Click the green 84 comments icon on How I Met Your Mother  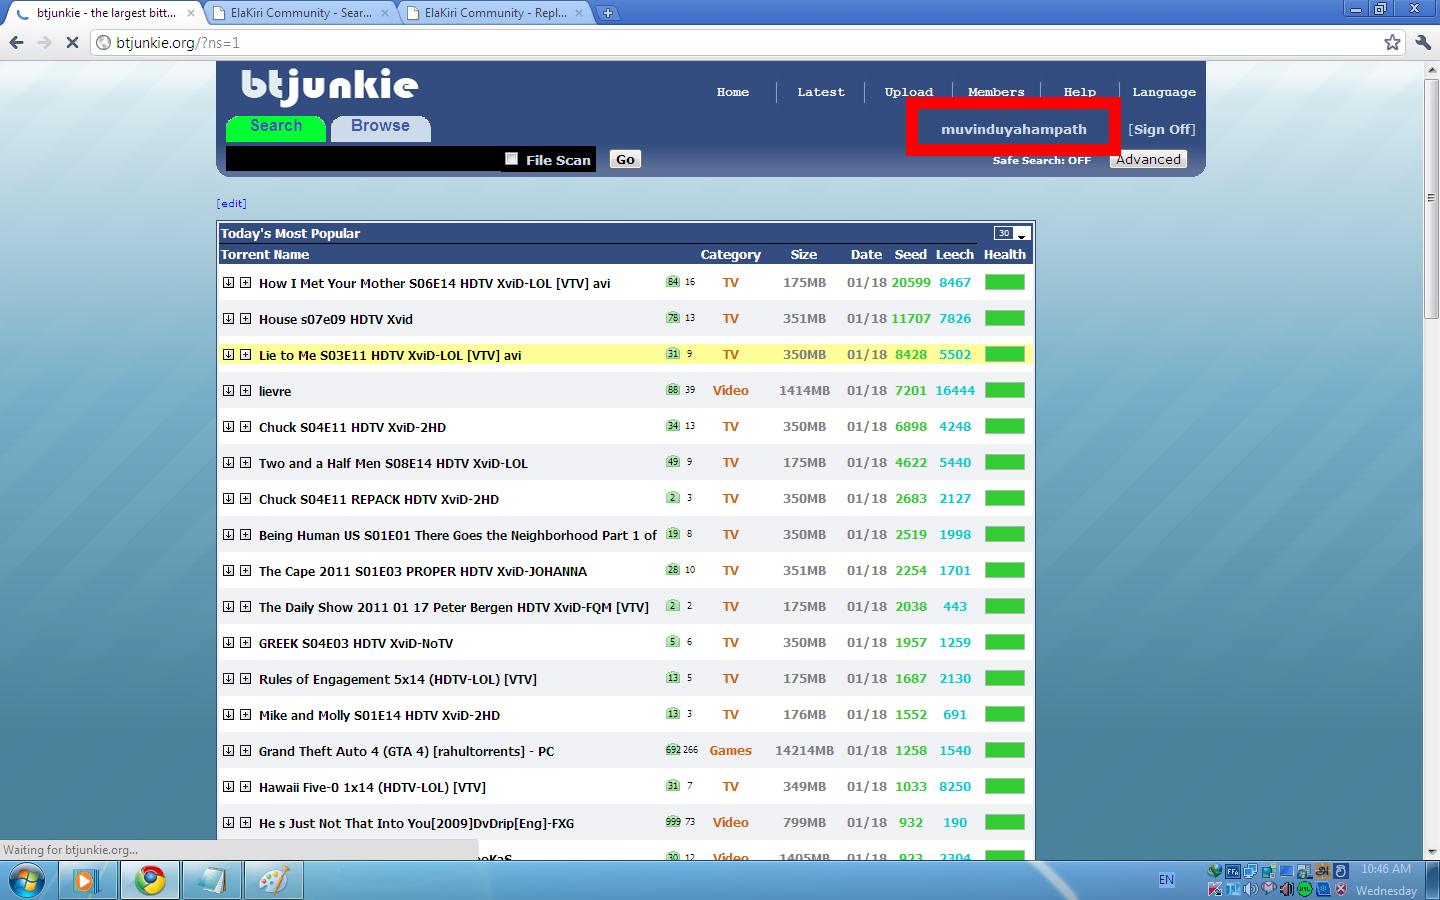coord(673,282)
